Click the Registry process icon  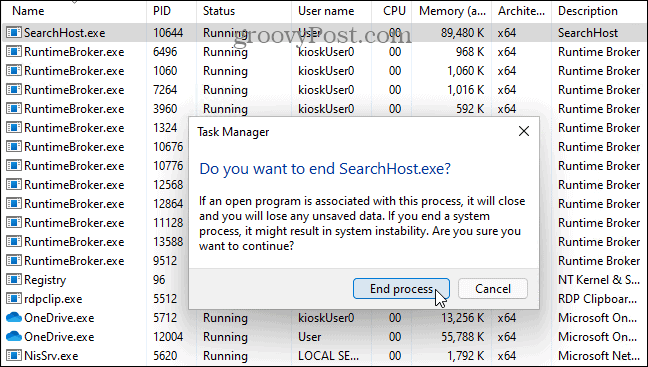click(14, 280)
